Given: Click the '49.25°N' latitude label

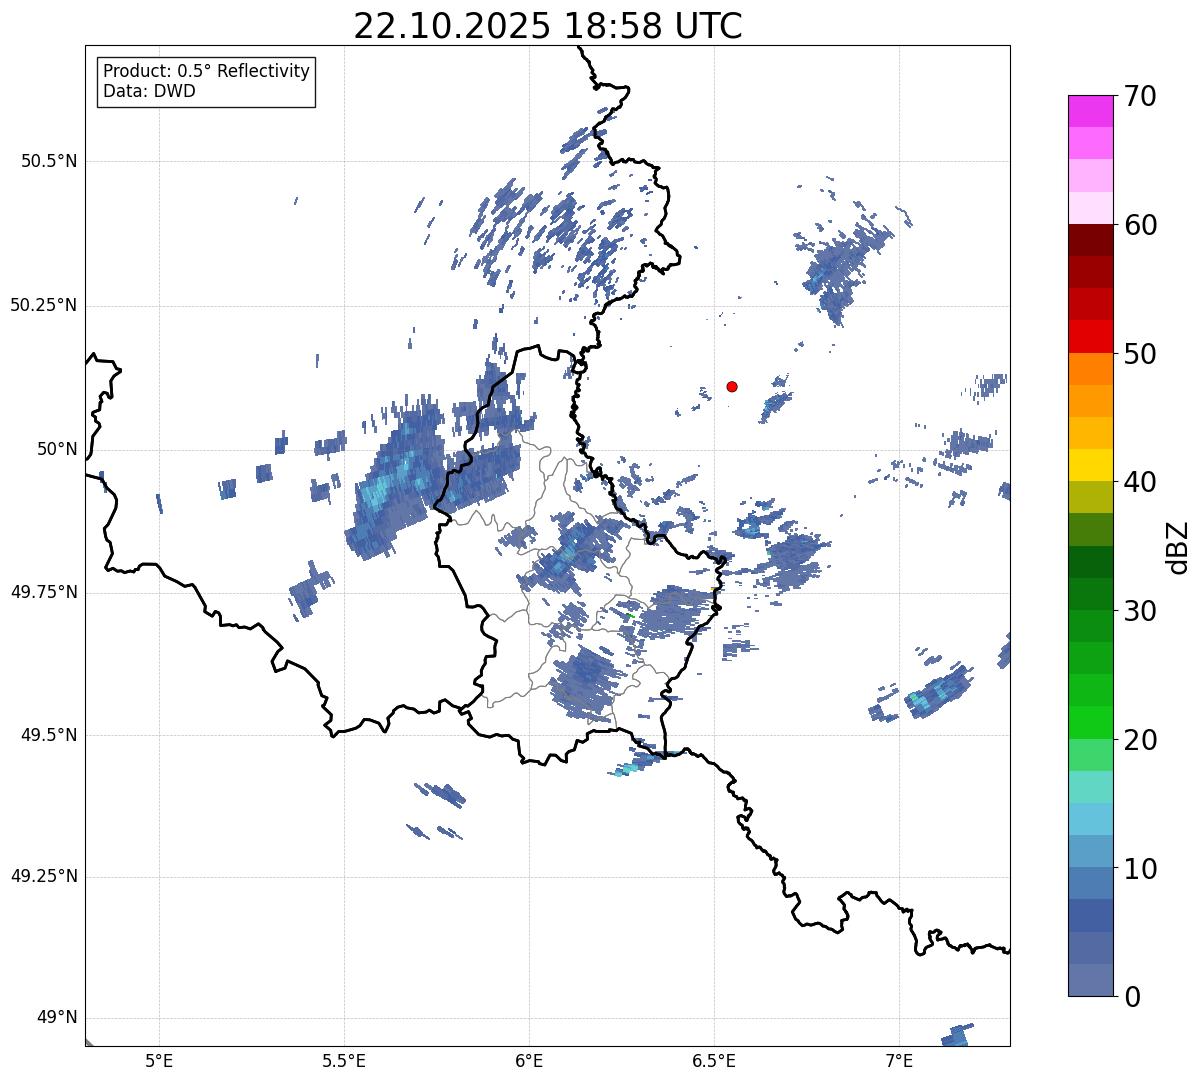Looking at the screenshot, I should coord(43,877).
